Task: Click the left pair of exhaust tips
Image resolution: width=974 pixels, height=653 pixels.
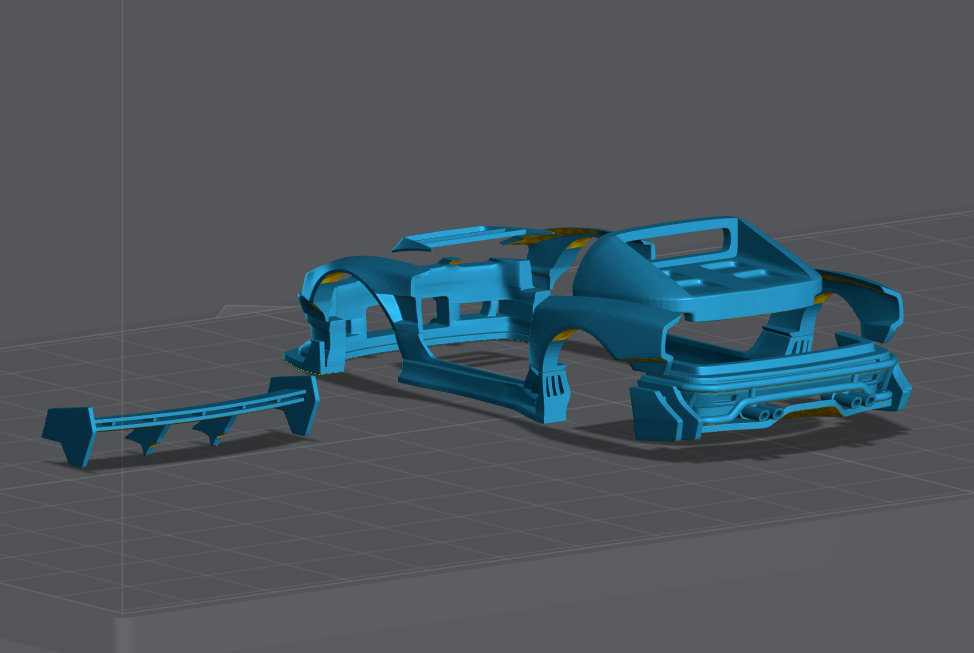Action: (x=770, y=412)
